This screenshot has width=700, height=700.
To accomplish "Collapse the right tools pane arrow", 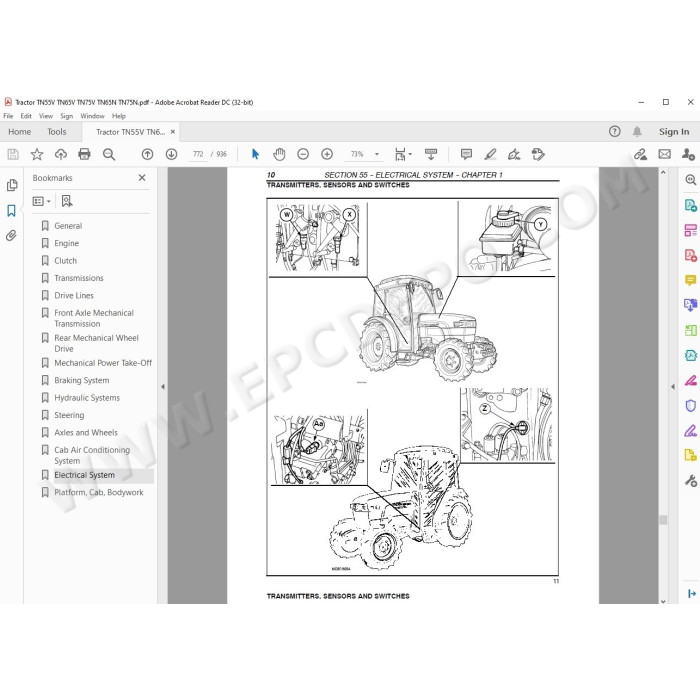I will [673, 387].
